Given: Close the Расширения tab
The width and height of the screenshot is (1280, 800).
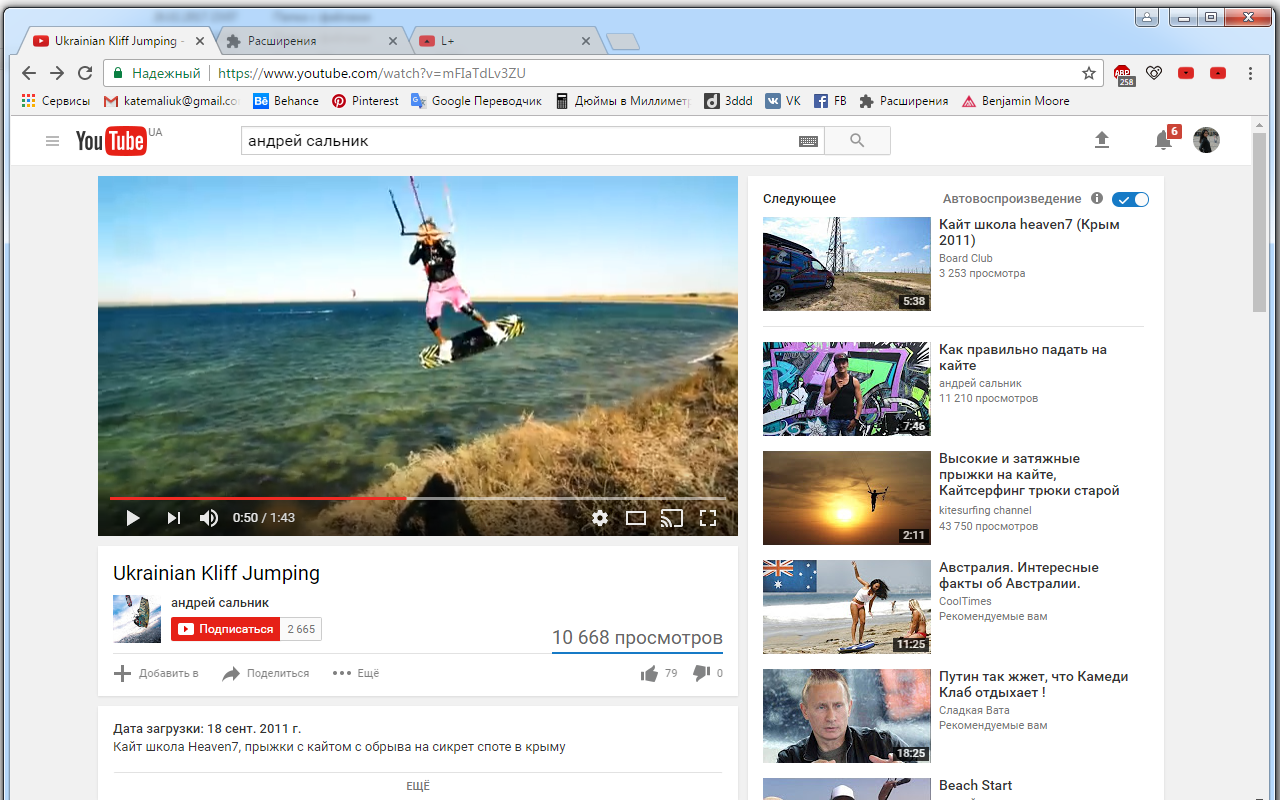Looking at the screenshot, I should coord(393,41).
